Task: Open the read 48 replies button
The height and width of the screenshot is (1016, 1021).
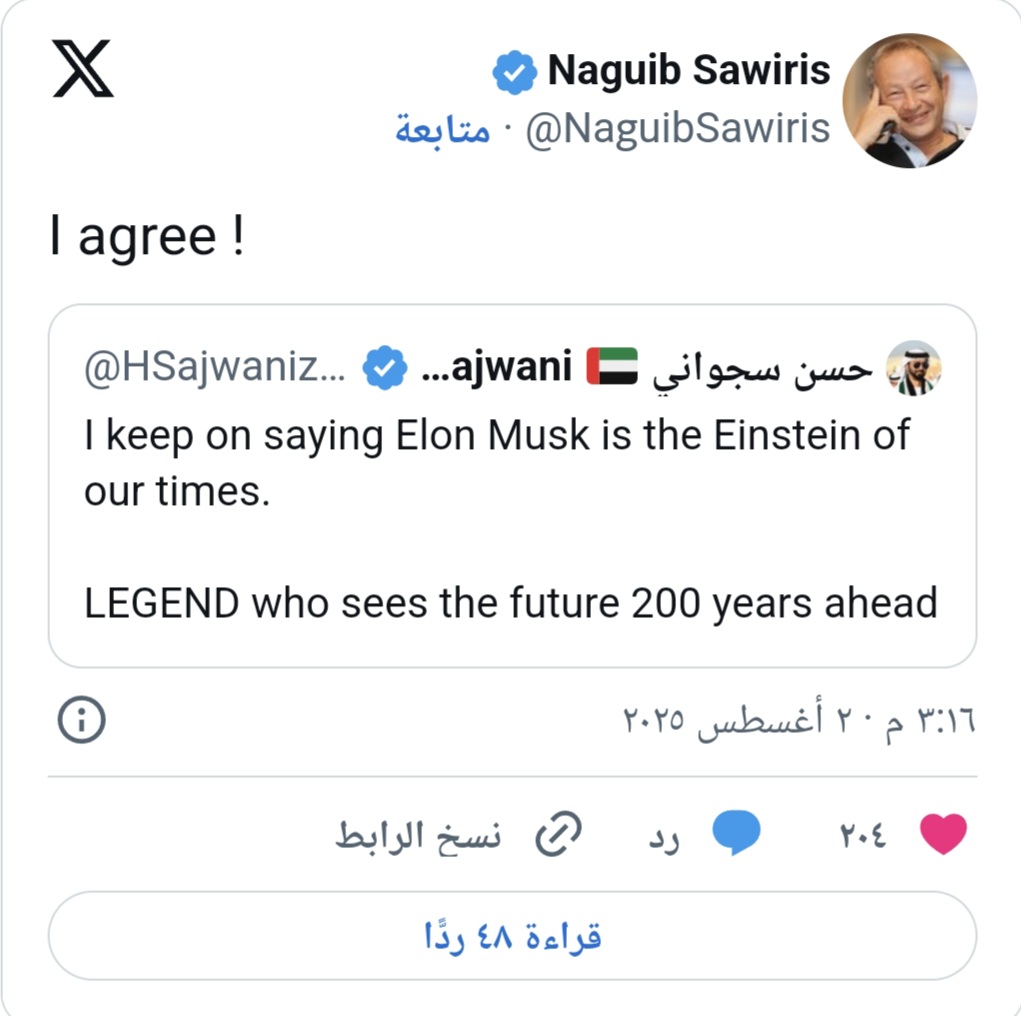Action: click(512, 936)
